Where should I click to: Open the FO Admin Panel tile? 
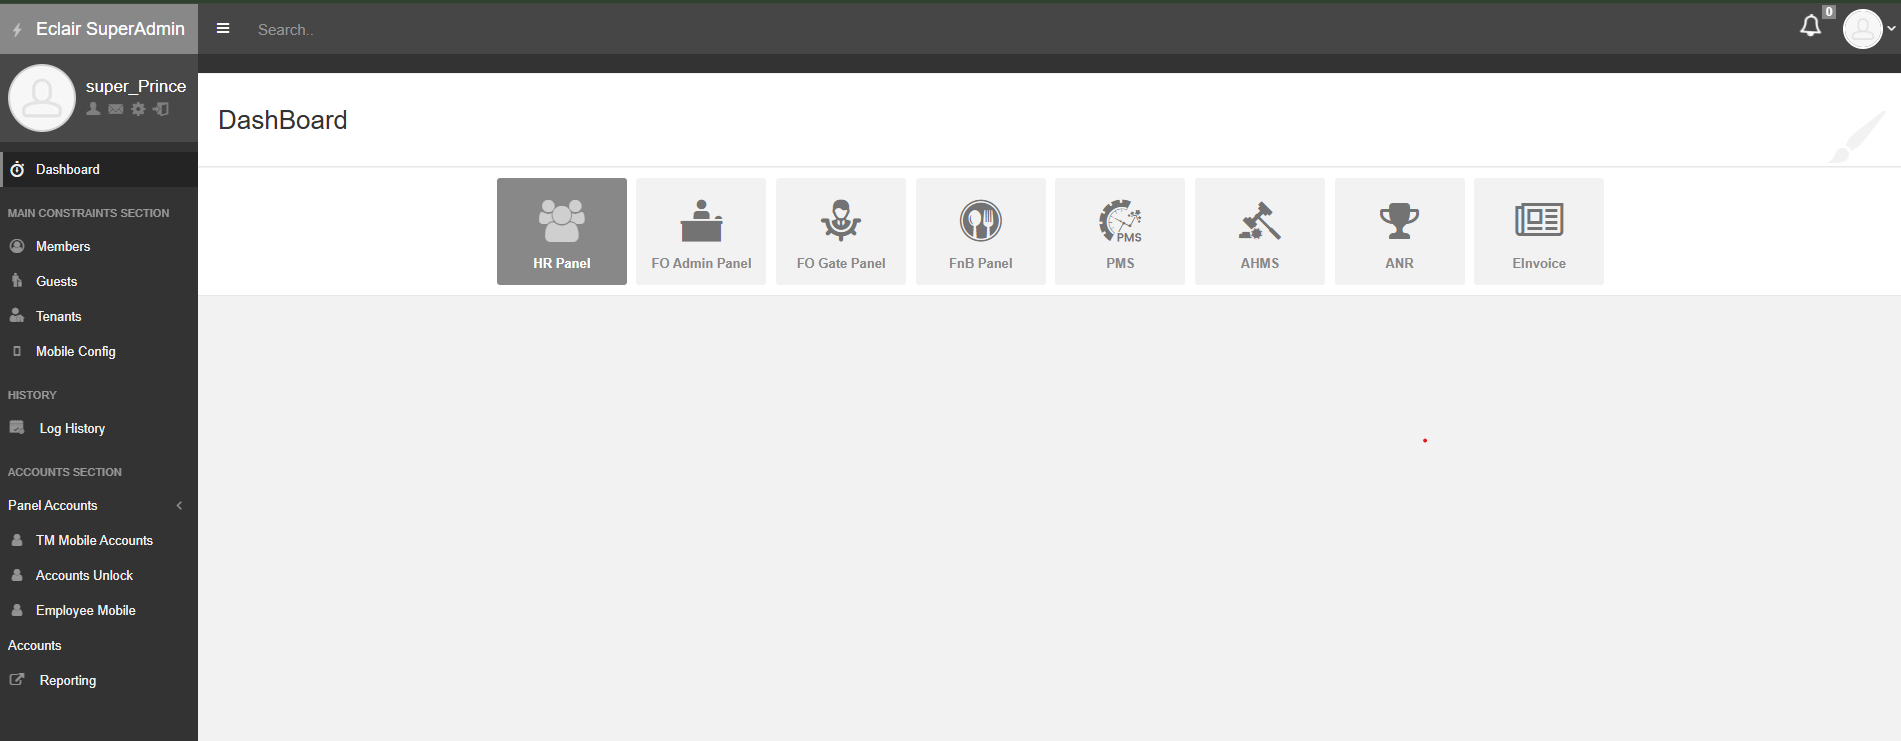pos(701,231)
